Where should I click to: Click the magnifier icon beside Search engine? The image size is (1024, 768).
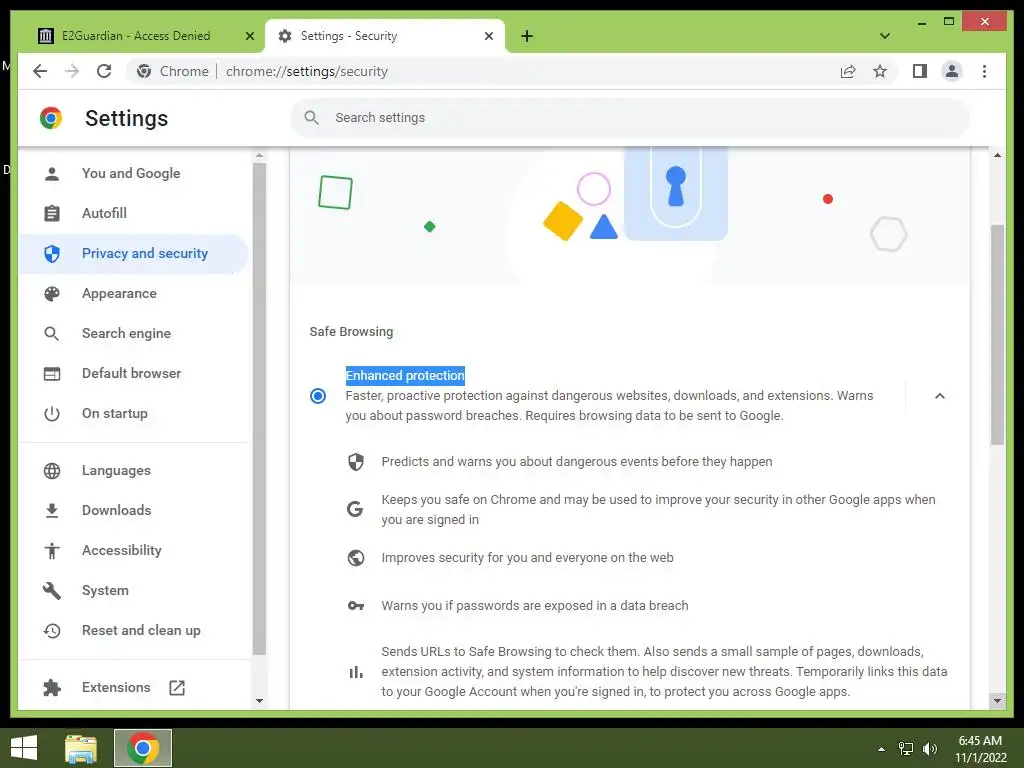point(52,334)
